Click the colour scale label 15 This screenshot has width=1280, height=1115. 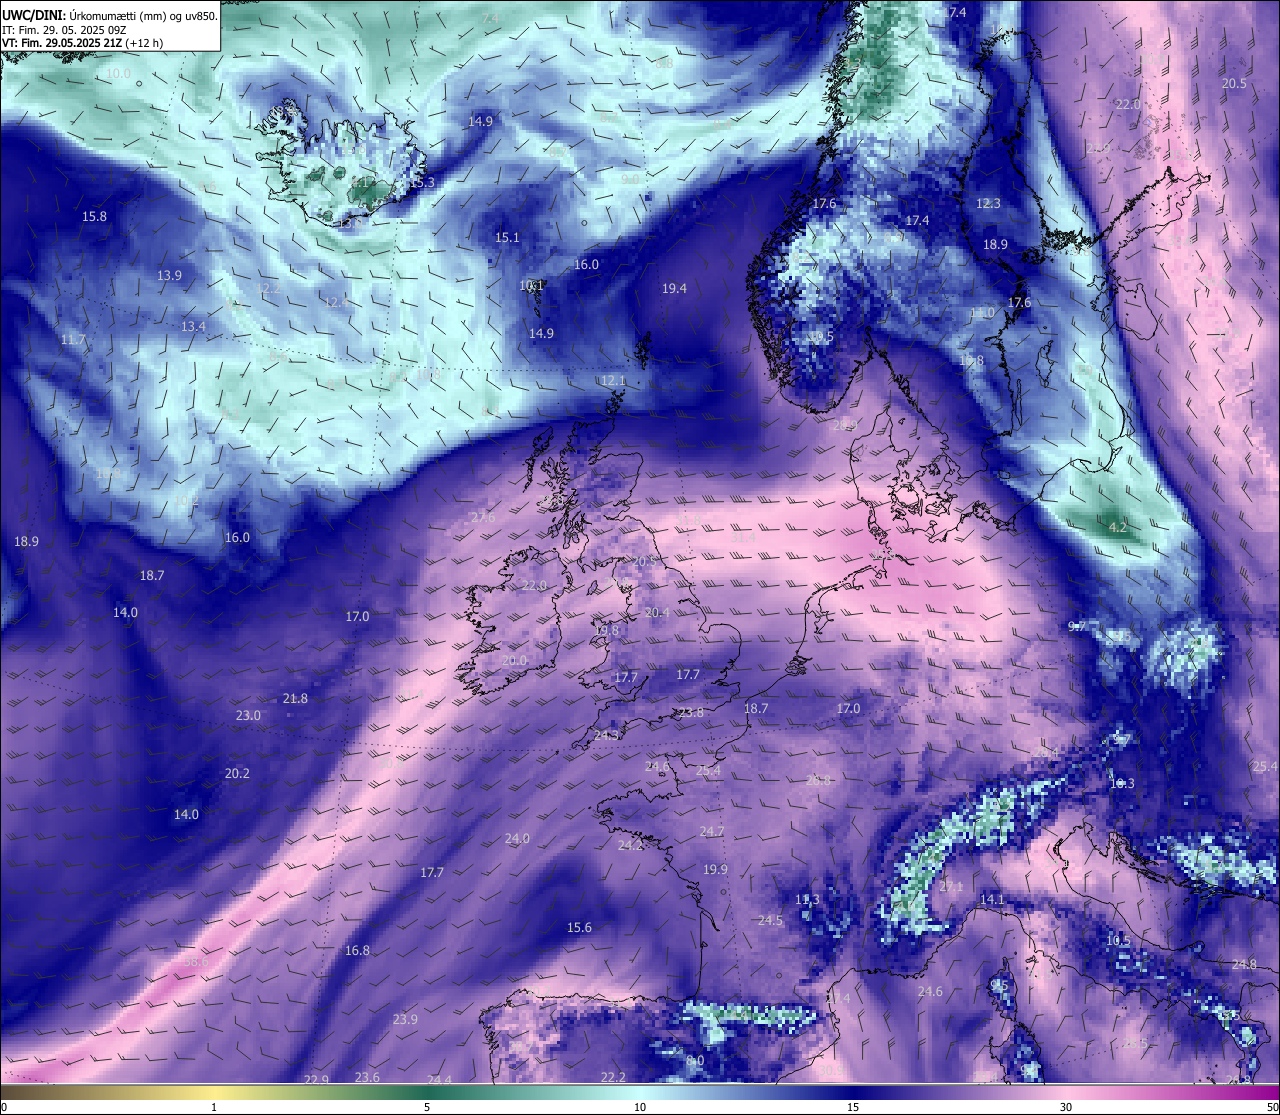[x=853, y=1107]
